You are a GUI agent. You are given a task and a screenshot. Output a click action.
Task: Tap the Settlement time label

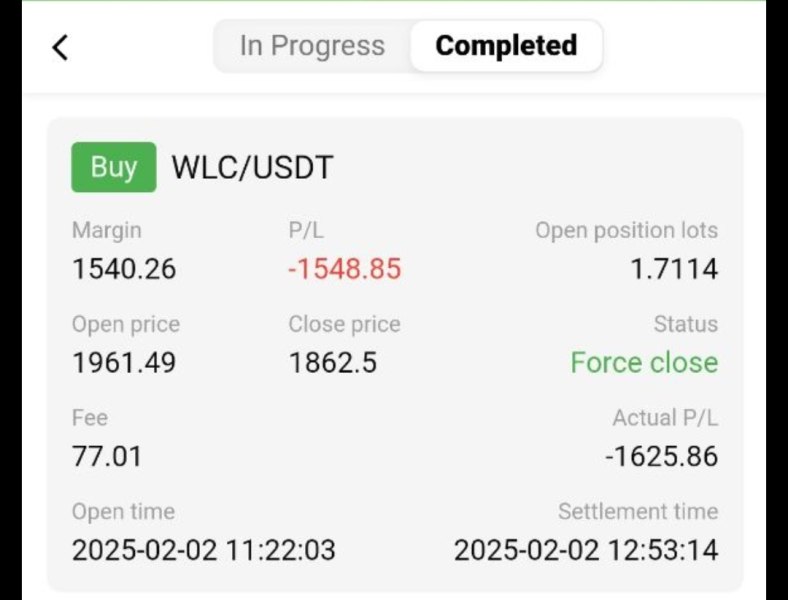tap(638, 512)
